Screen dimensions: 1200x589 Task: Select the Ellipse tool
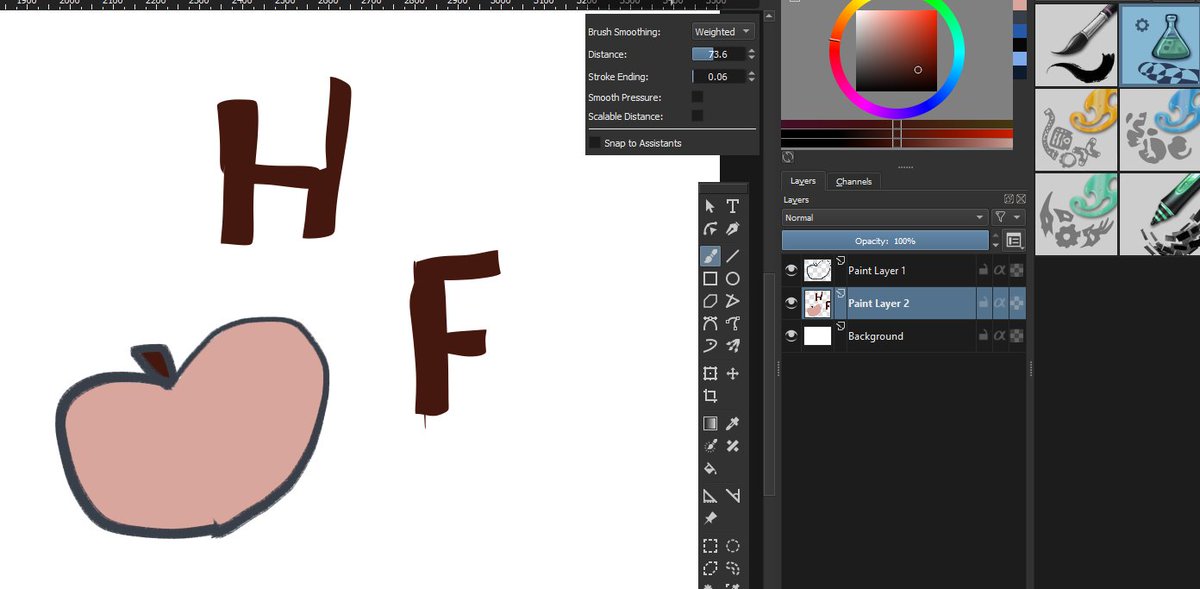click(733, 279)
